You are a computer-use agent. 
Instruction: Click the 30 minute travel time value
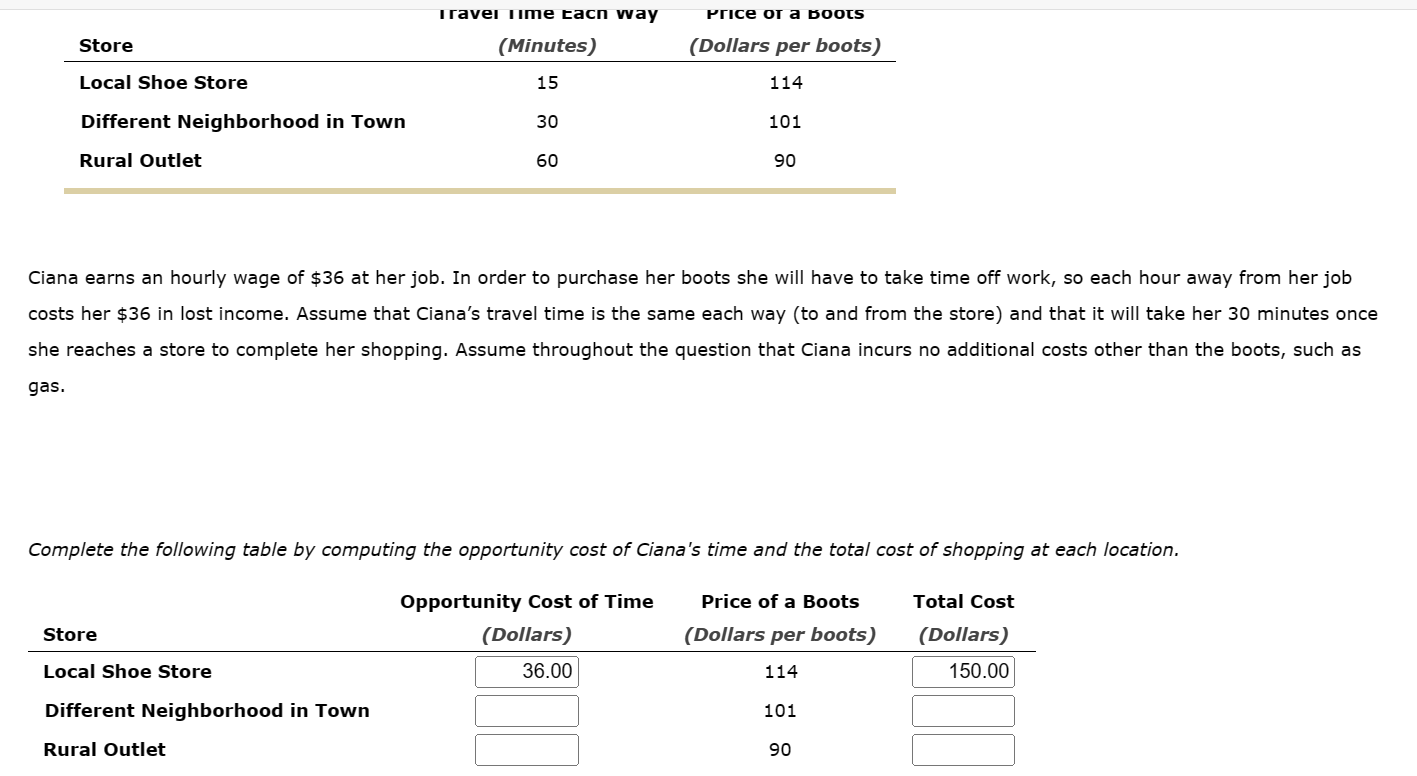click(548, 121)
